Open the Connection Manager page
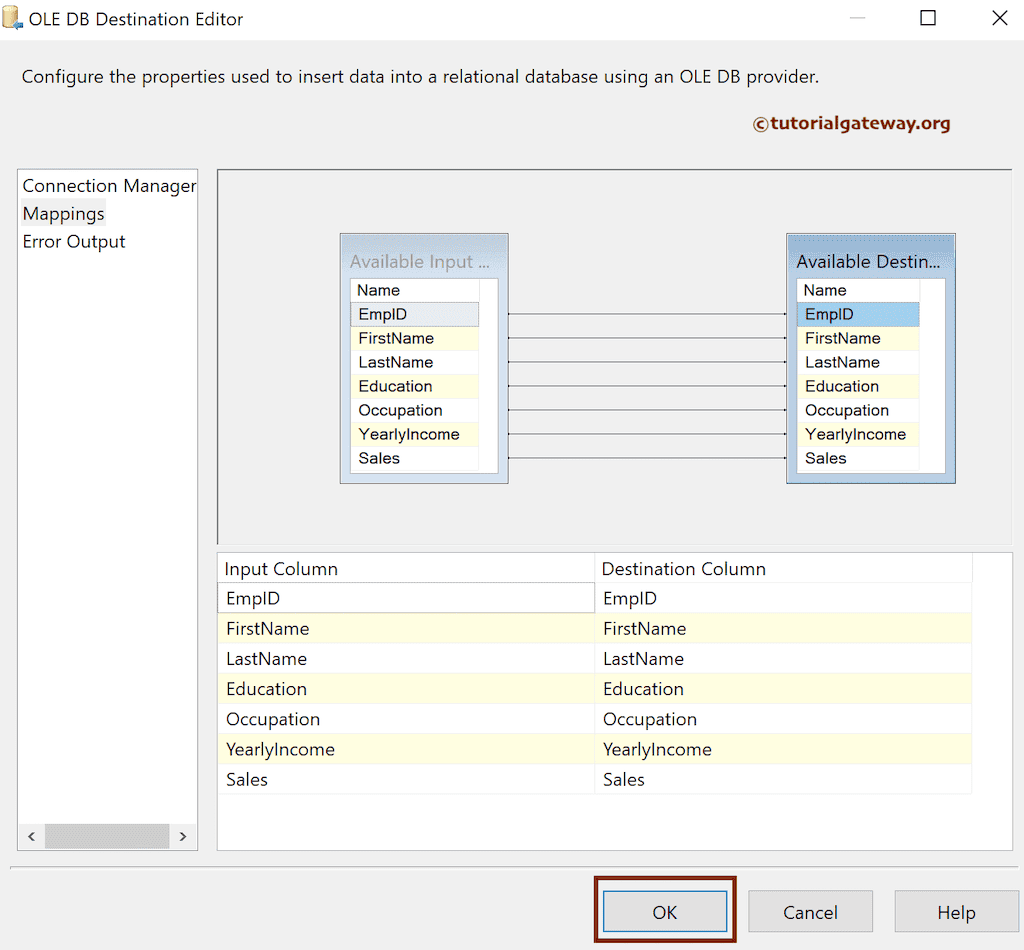Screen dimensions: 1024x950 [x=108, y=185]
